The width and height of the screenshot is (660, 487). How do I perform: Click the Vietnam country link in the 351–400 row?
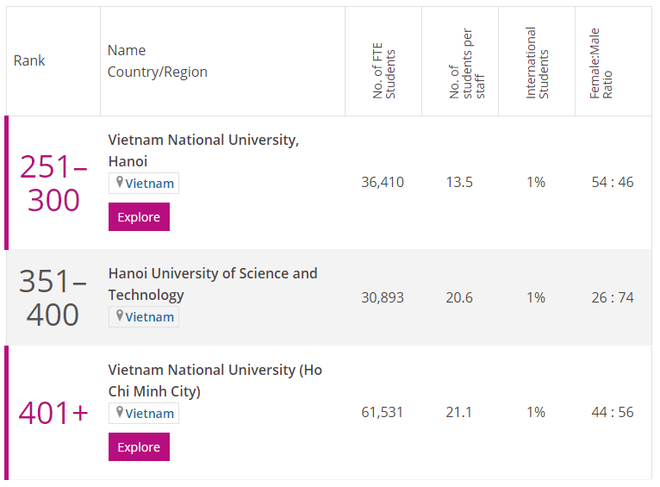click(150, 317)
